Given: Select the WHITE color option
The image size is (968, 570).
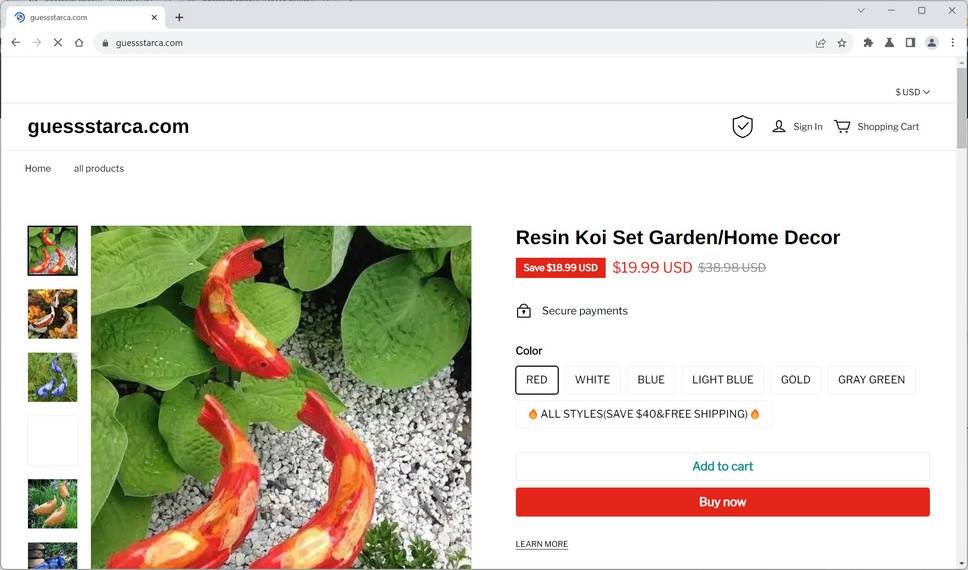Looking at the screenshot, I should pos(592,380).
